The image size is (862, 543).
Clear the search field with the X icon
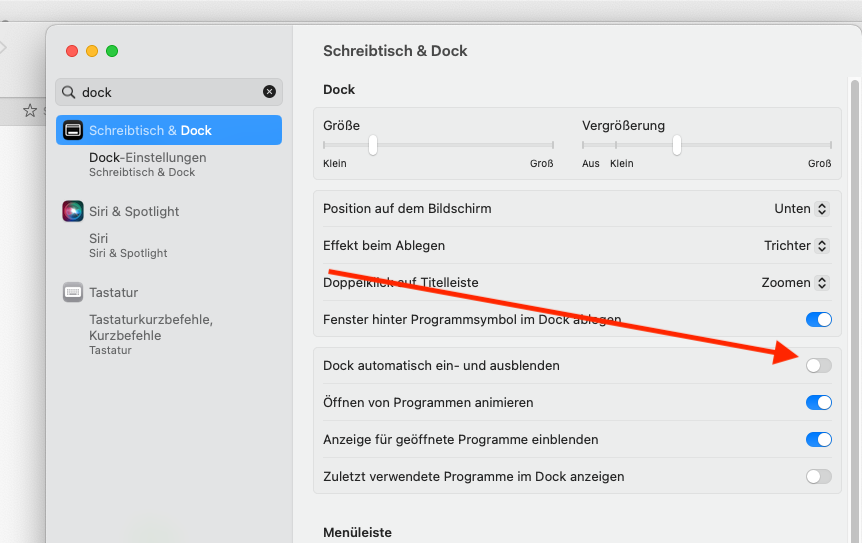[269, 92]
